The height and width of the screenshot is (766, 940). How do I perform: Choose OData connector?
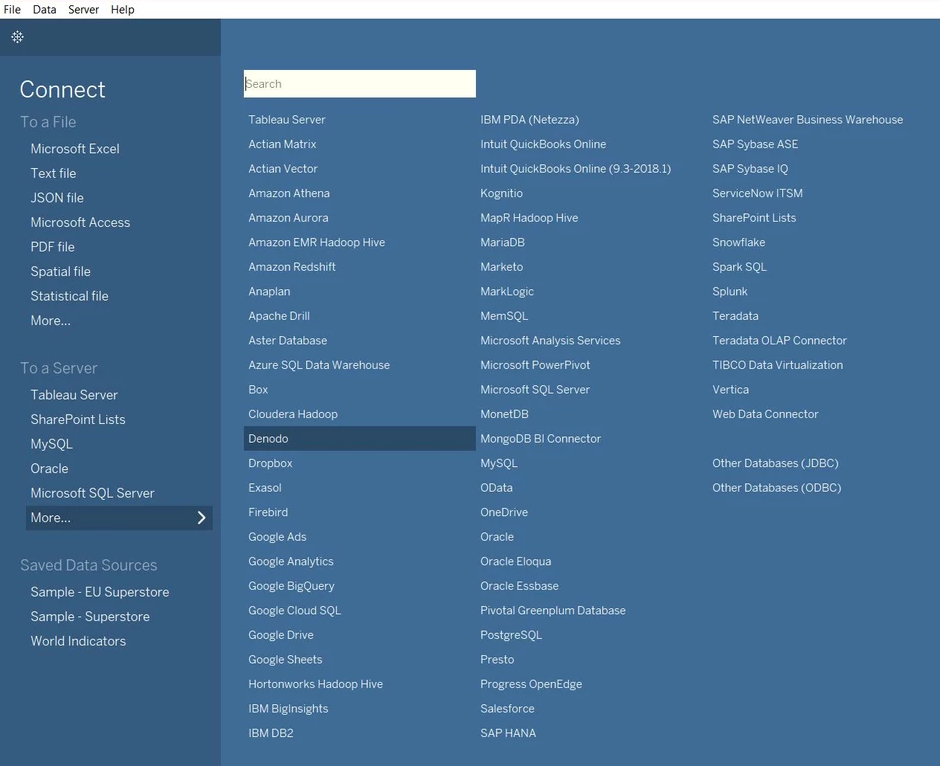[x=496, y=488]
